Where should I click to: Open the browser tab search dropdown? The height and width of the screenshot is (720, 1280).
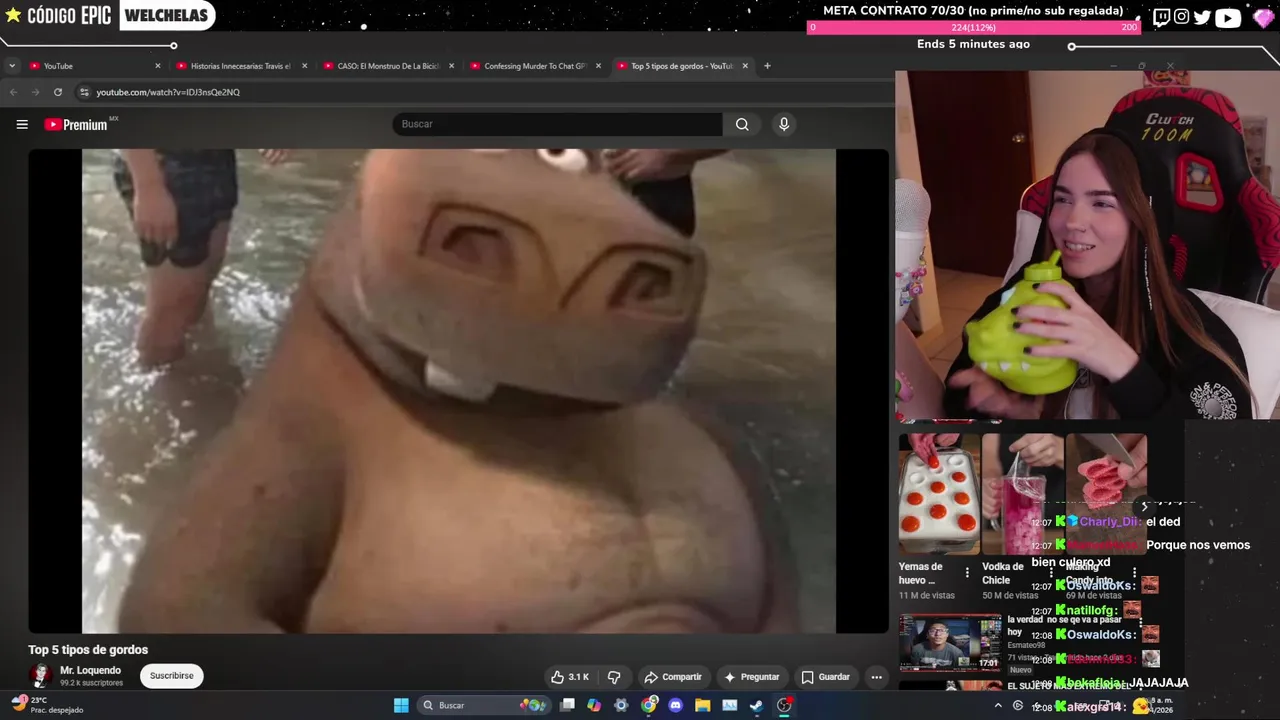point(11,66)
